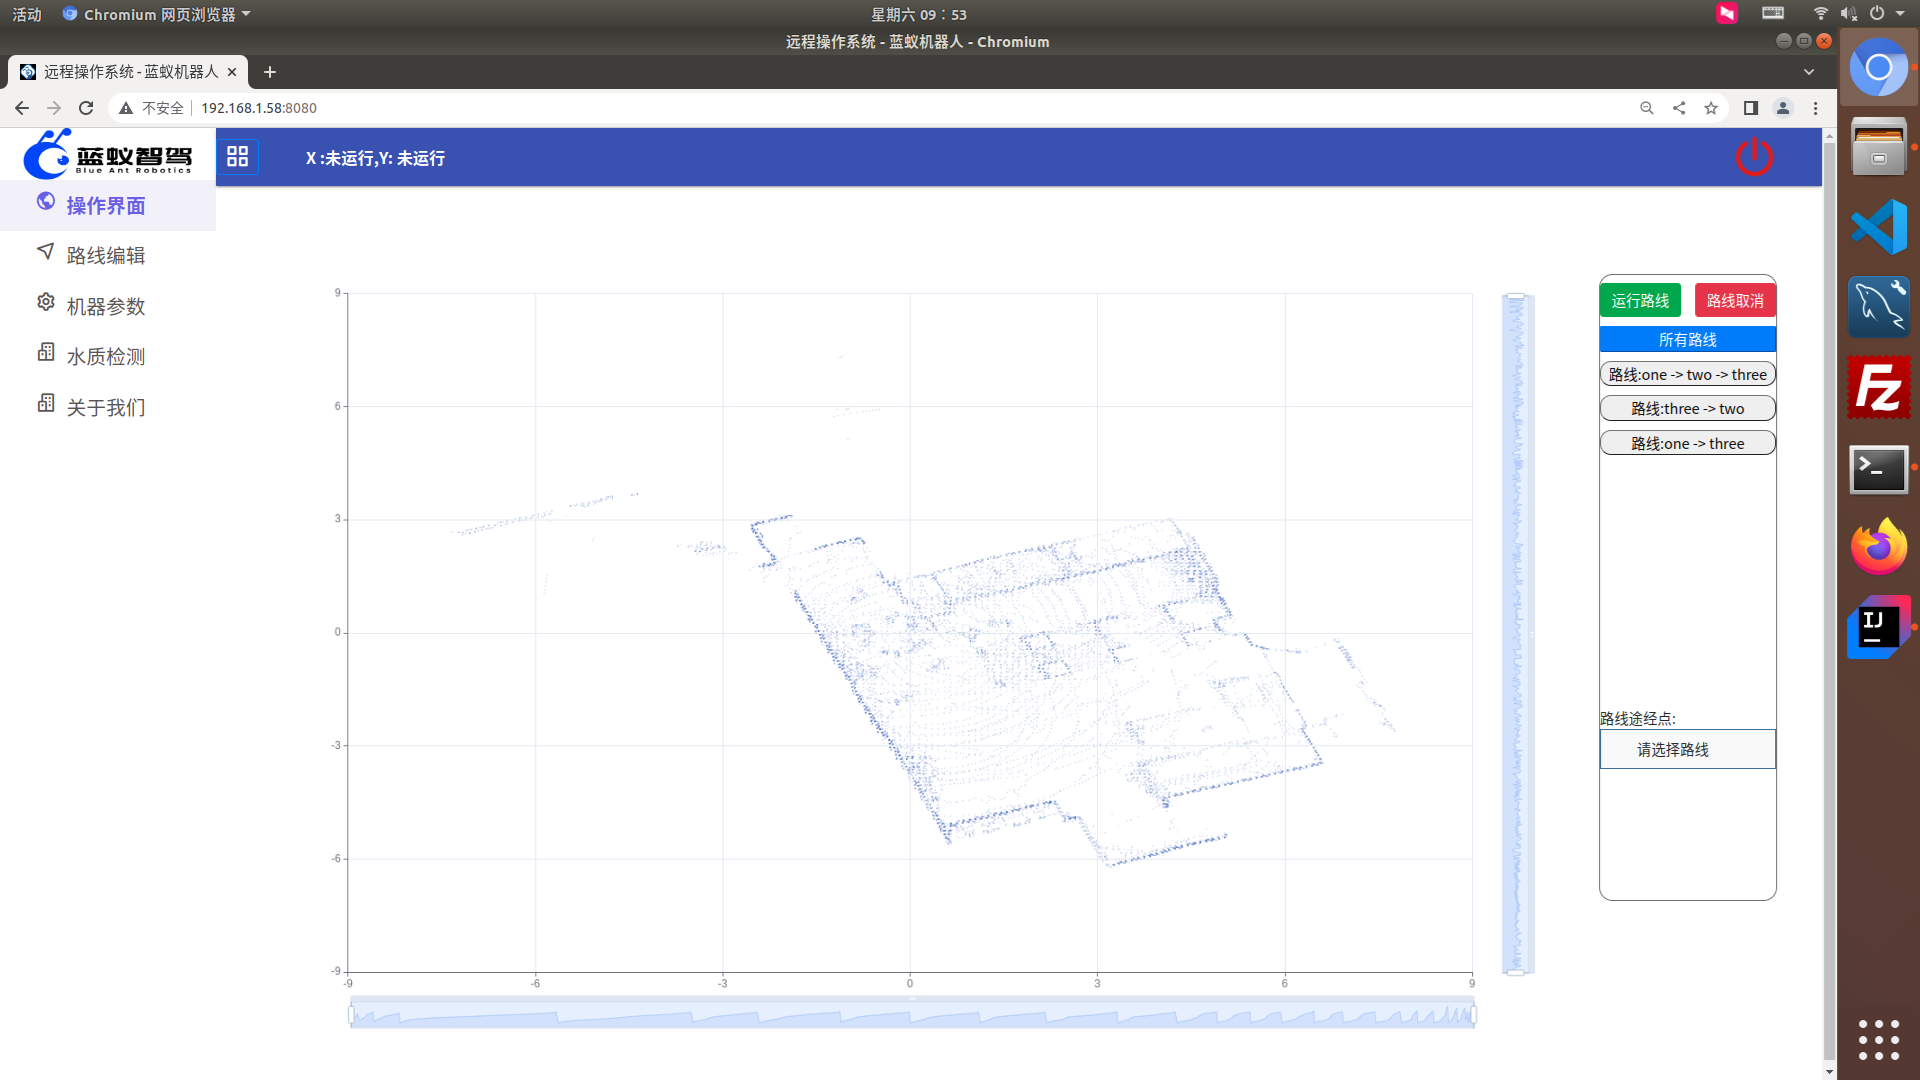This screenshot has width=1920, height=1080.
Task: Select the 远程操作系统 browser tab
Action: (x=128, y=72)
